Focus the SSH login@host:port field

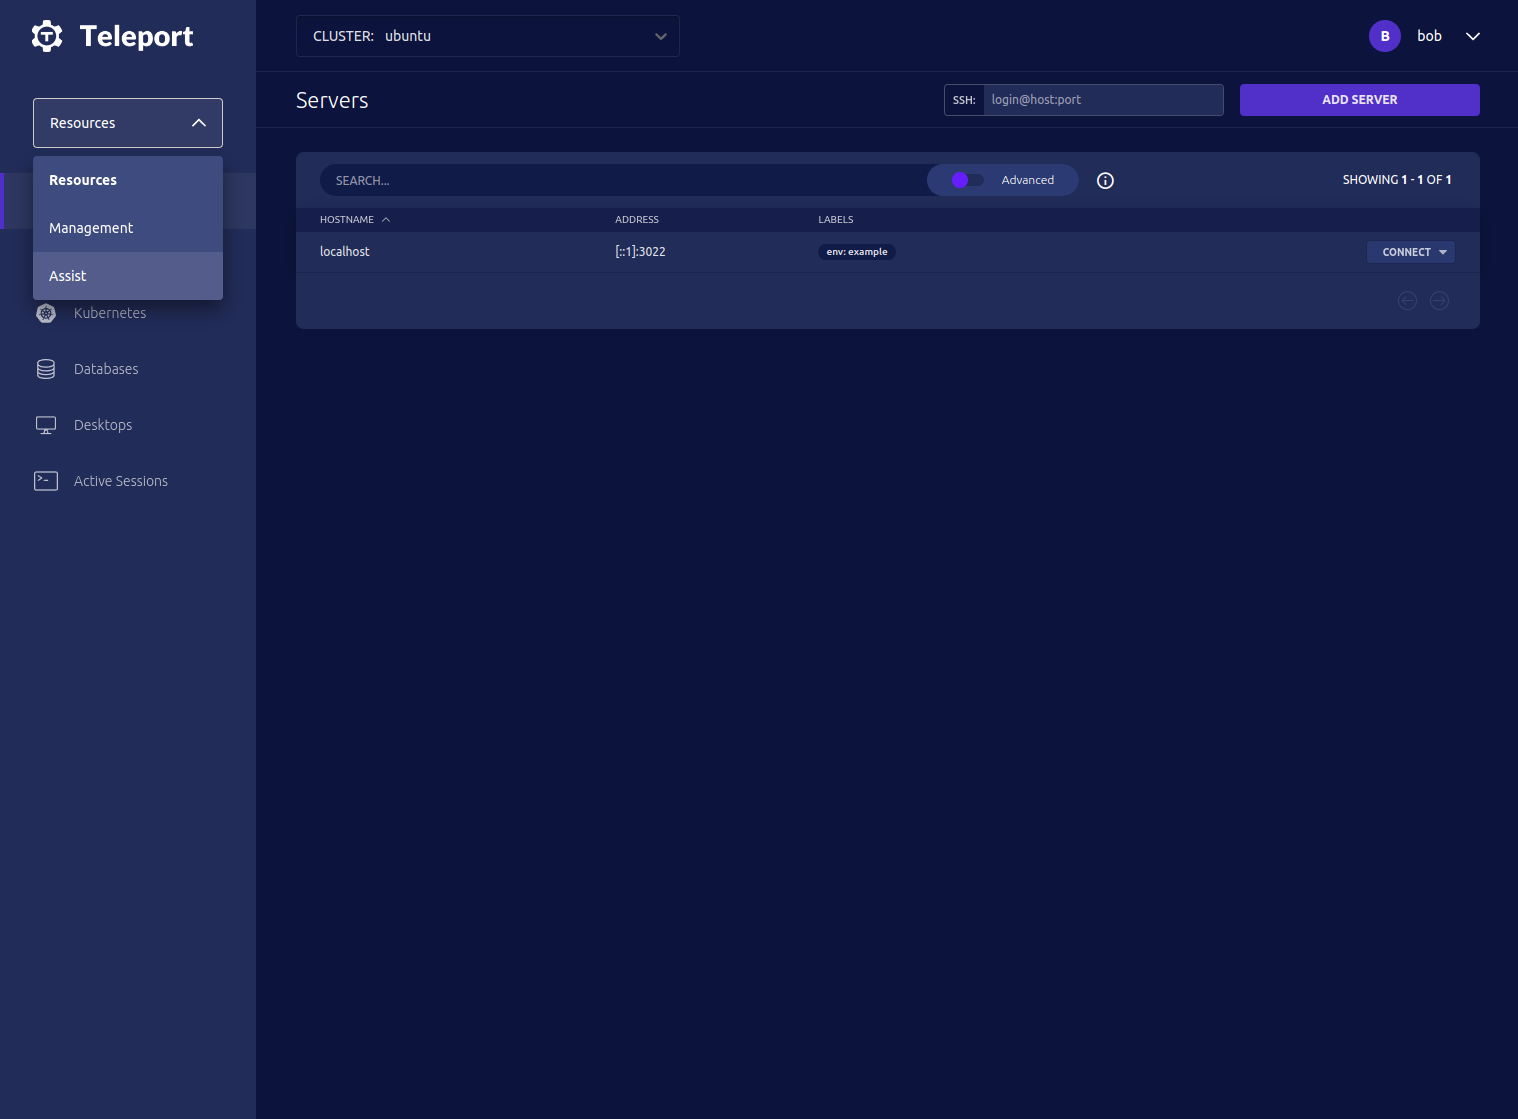[x=1102, y=100]
